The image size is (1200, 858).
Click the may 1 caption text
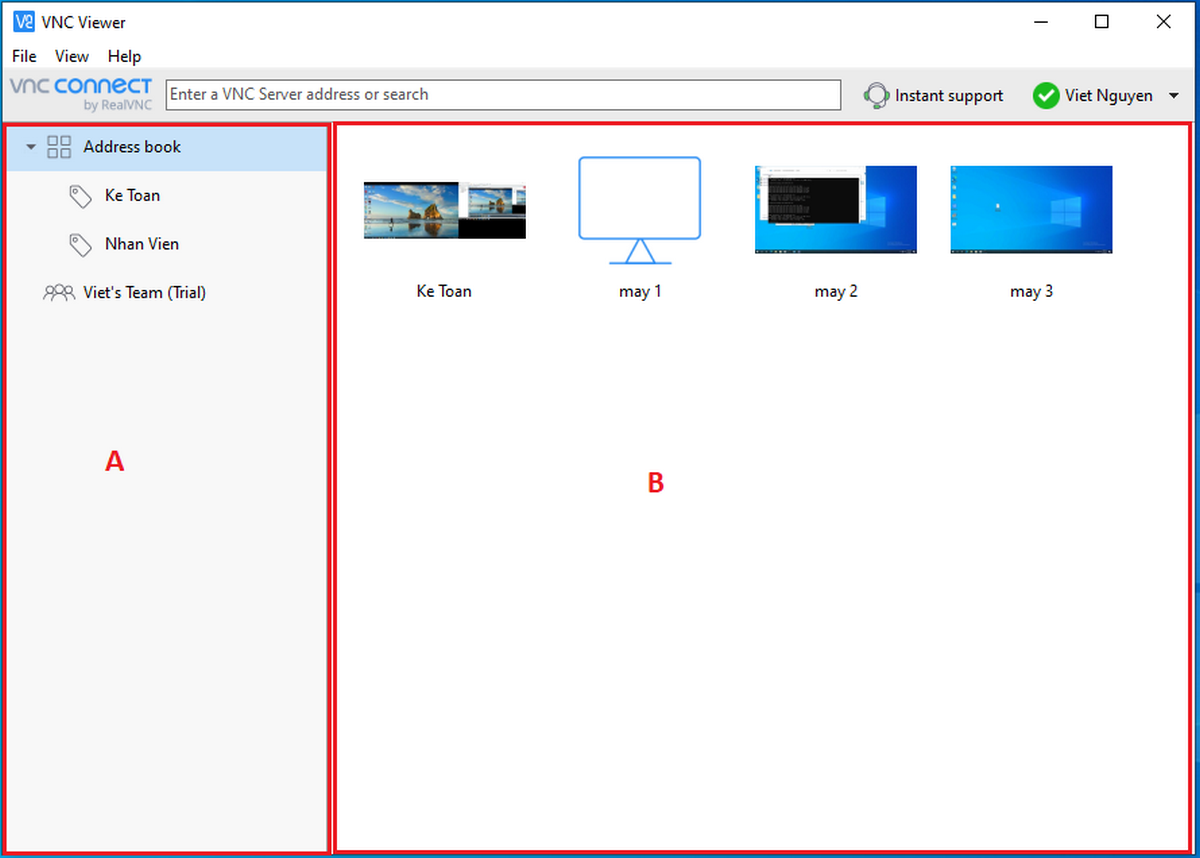coord(640,292)
